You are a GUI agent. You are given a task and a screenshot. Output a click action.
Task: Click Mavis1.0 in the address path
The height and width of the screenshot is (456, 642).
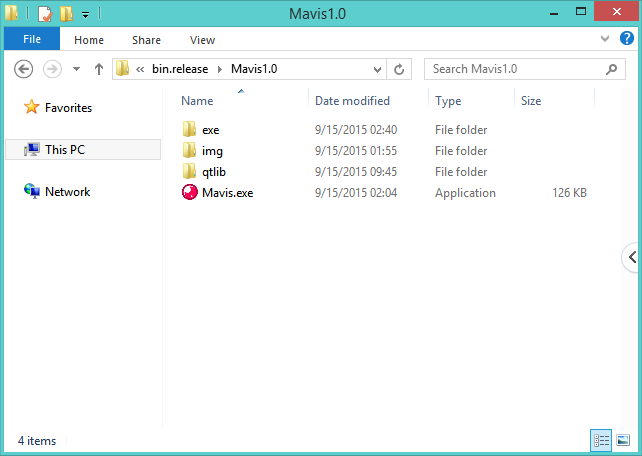254,69
